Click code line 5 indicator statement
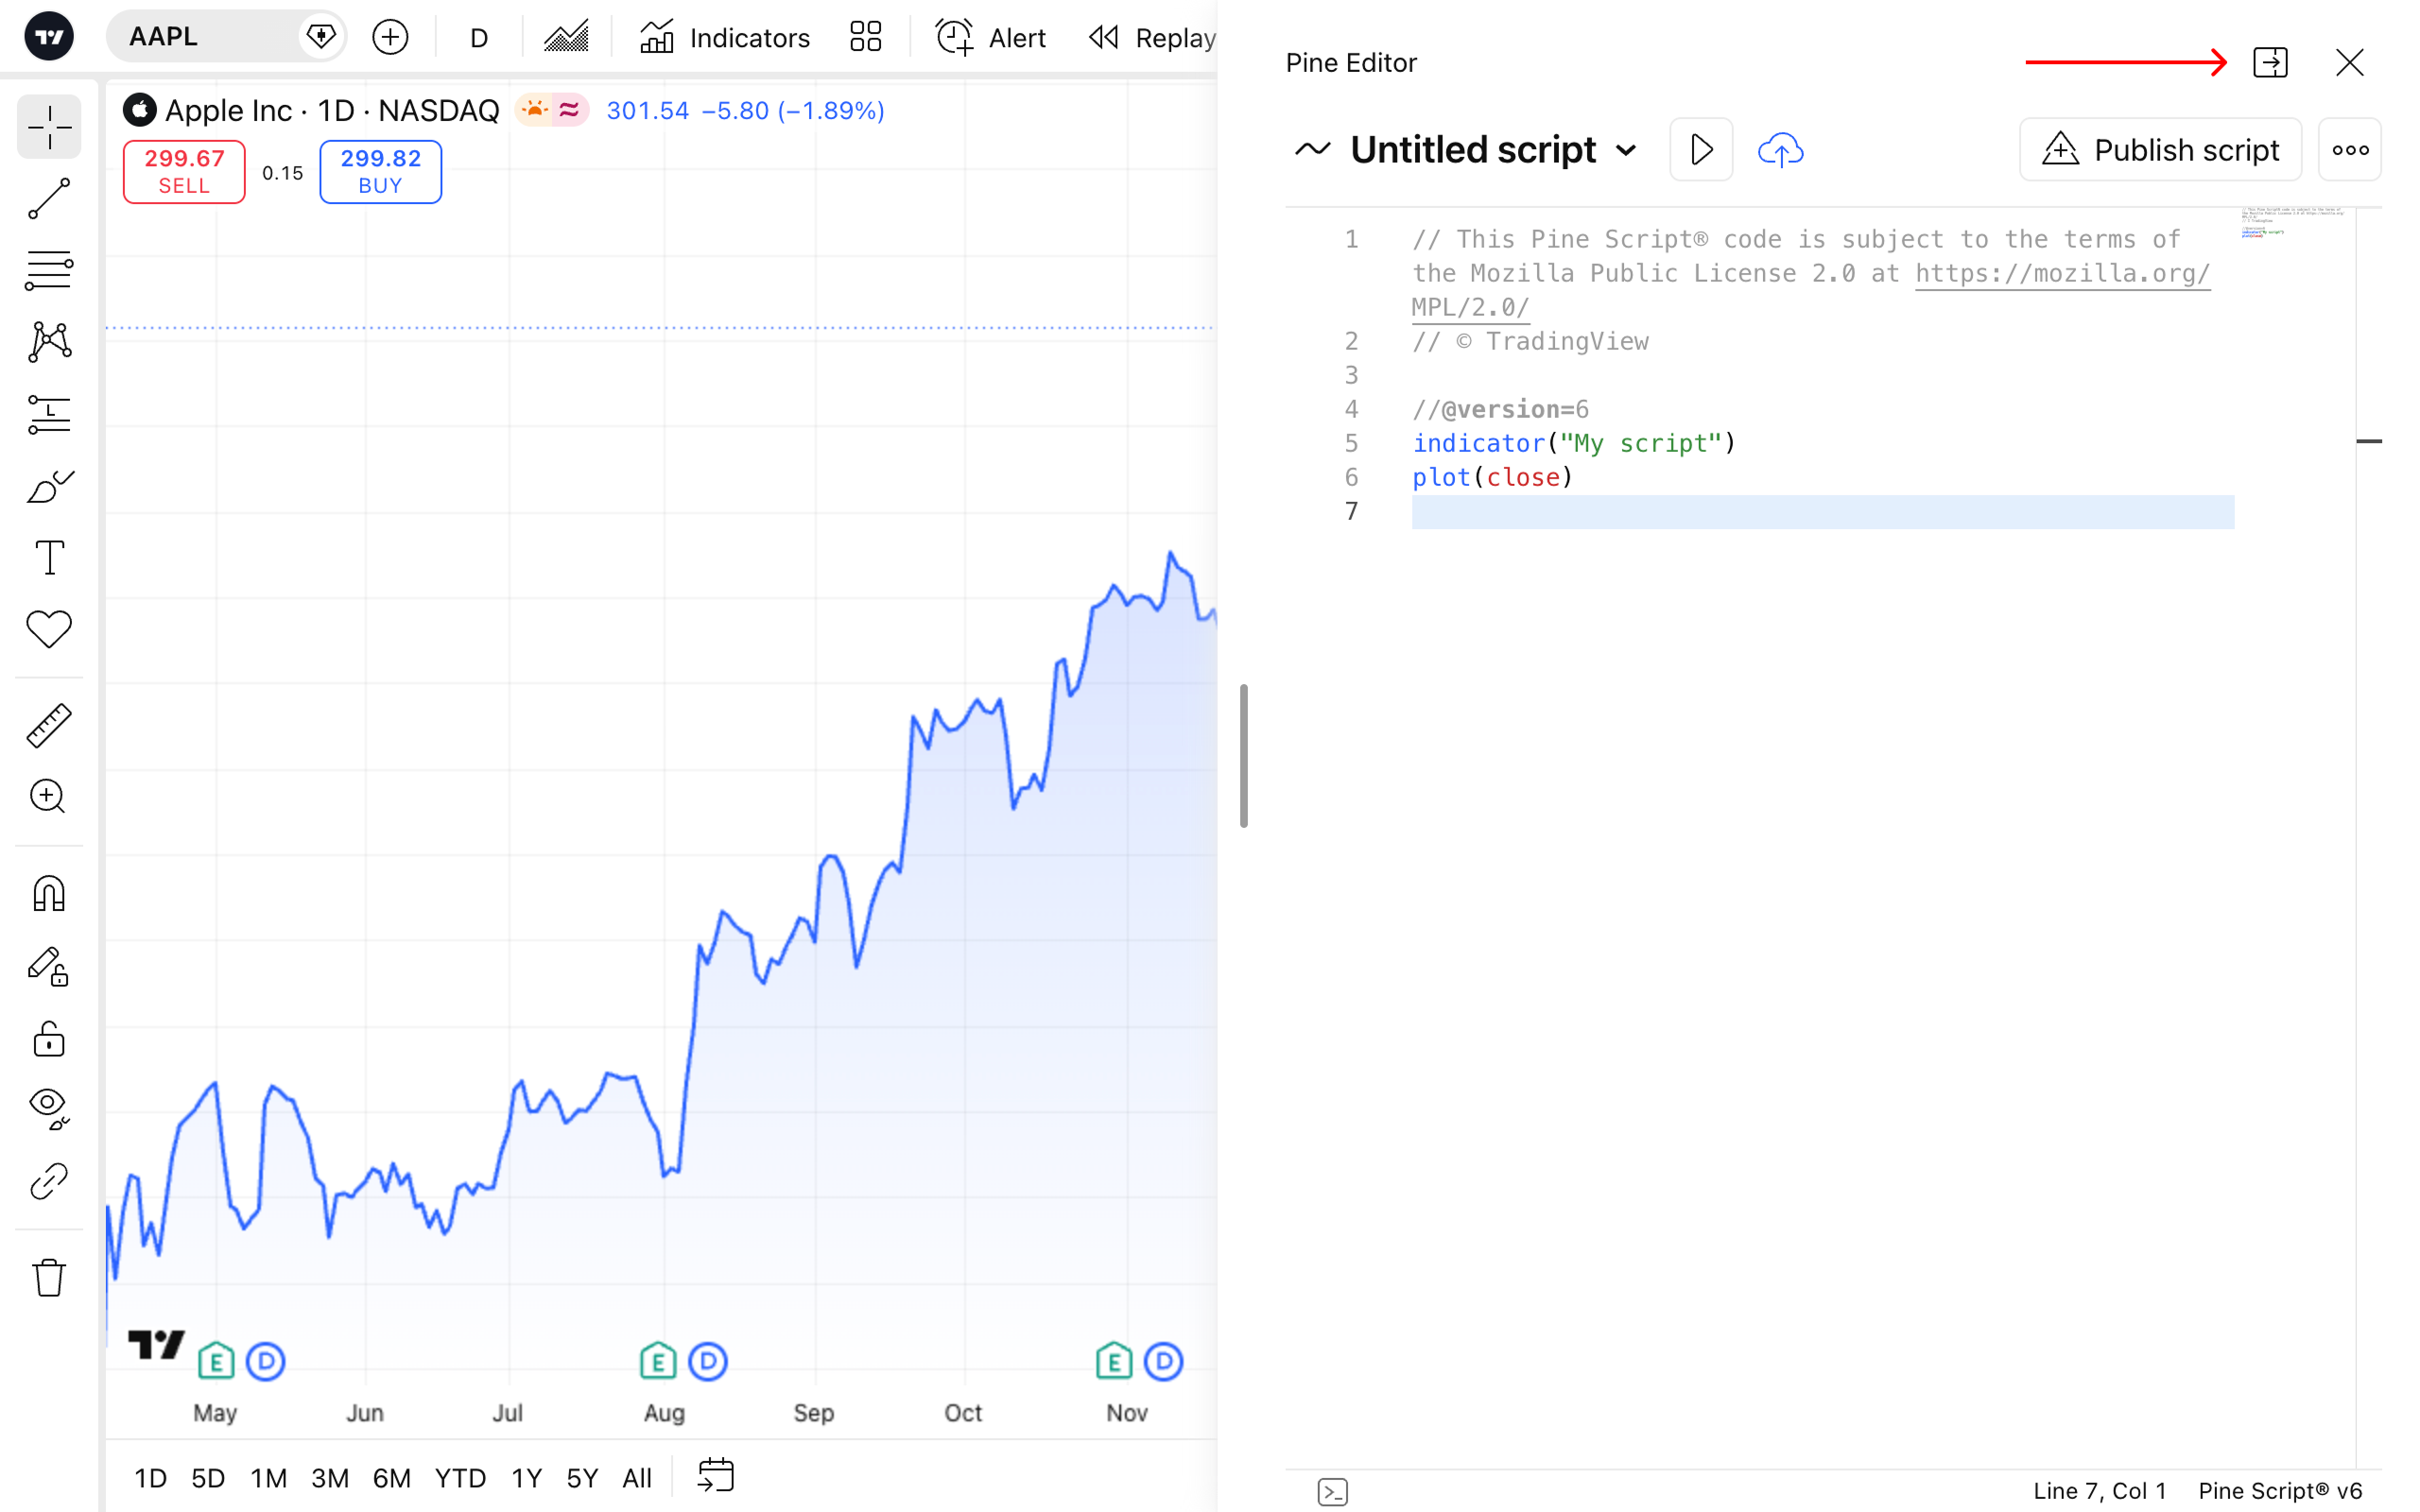The width and height of the screenshot is (2420, 1512). (1574, 443)
